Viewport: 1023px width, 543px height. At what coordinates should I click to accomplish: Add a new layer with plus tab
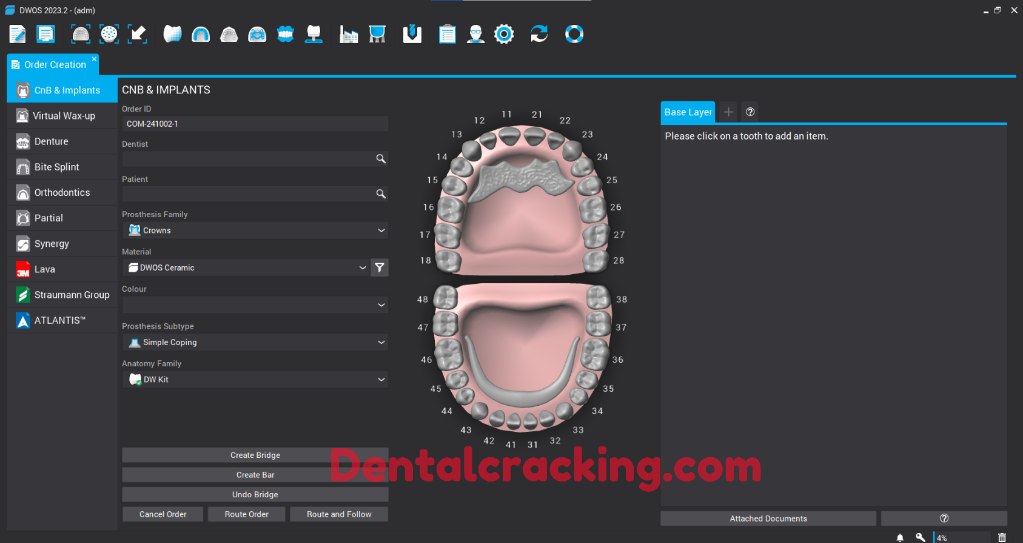pyautogui.click(x=728, y=112)
